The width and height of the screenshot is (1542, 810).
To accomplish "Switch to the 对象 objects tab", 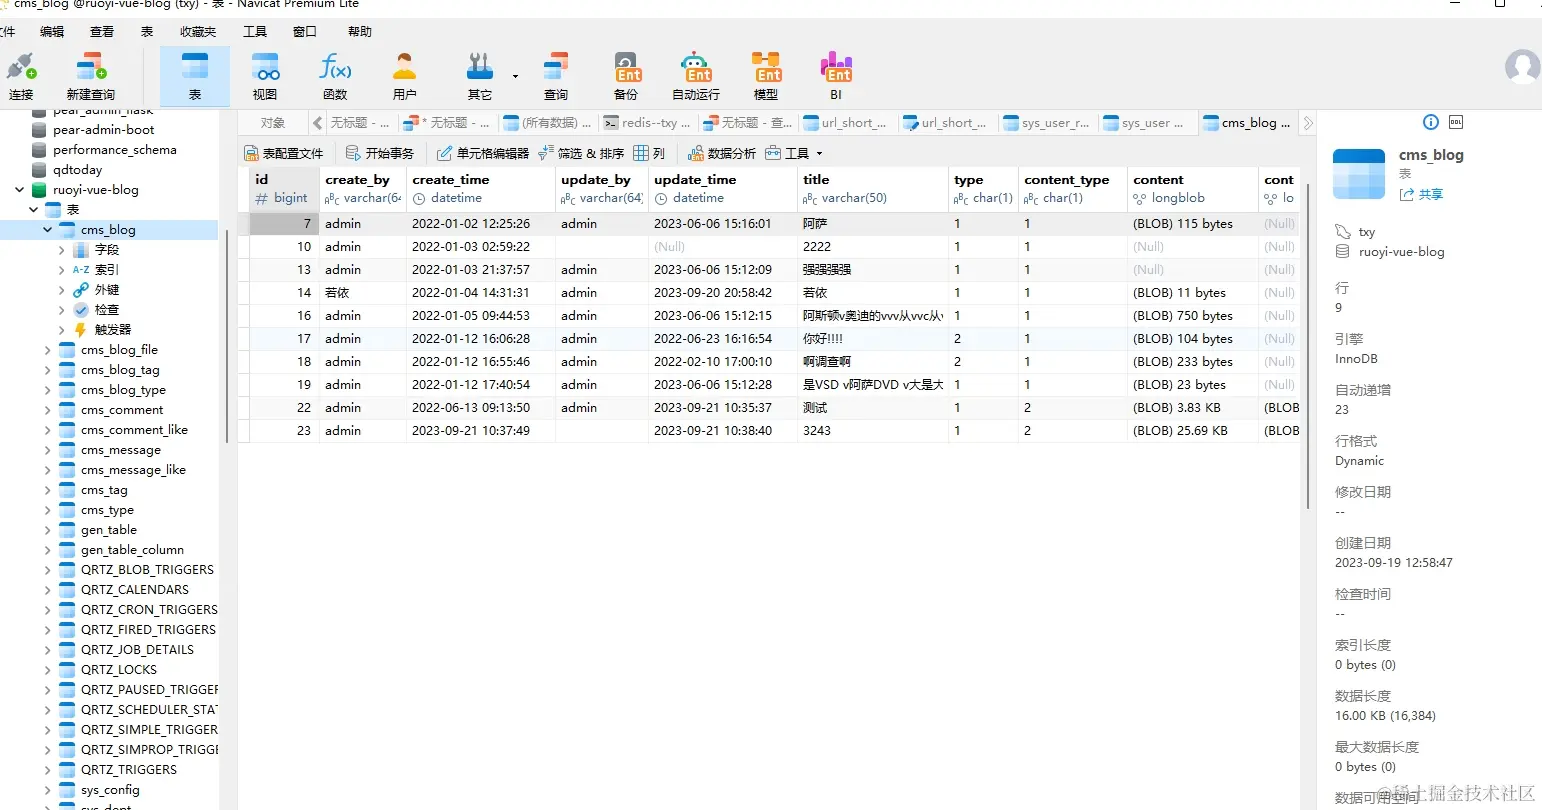I will pos(273,123).
